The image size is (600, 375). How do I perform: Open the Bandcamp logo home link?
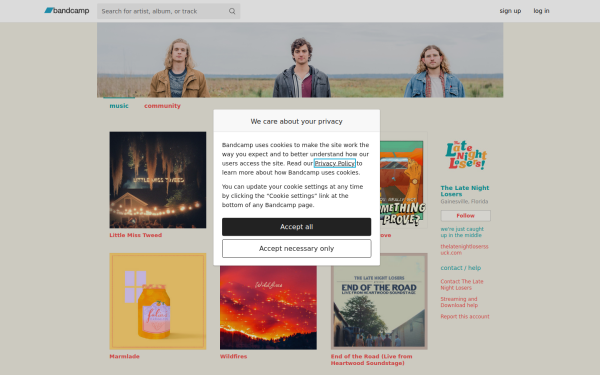67,11
